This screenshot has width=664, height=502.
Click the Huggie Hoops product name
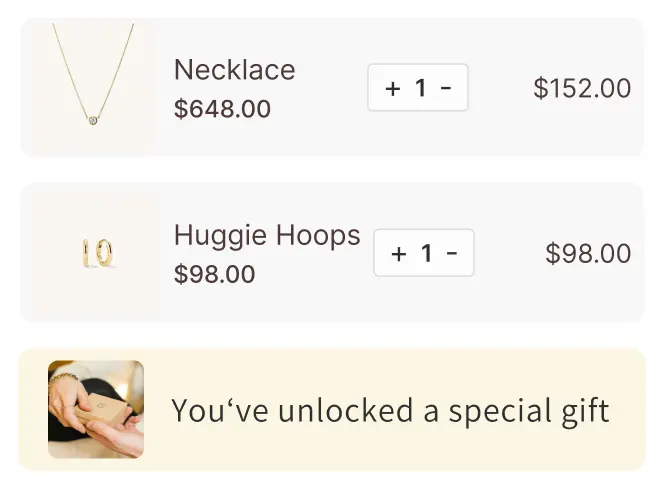(267, 236)
